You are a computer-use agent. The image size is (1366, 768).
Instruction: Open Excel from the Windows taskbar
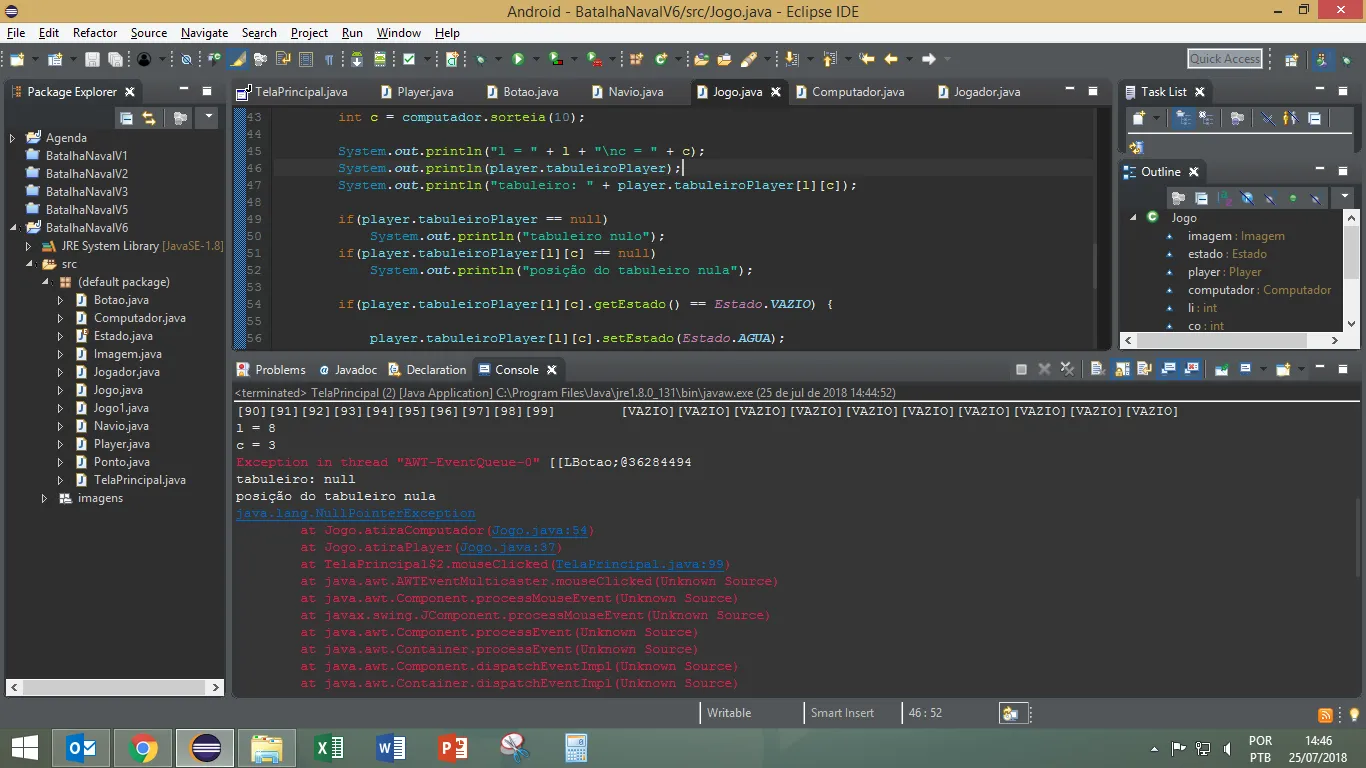329,747
